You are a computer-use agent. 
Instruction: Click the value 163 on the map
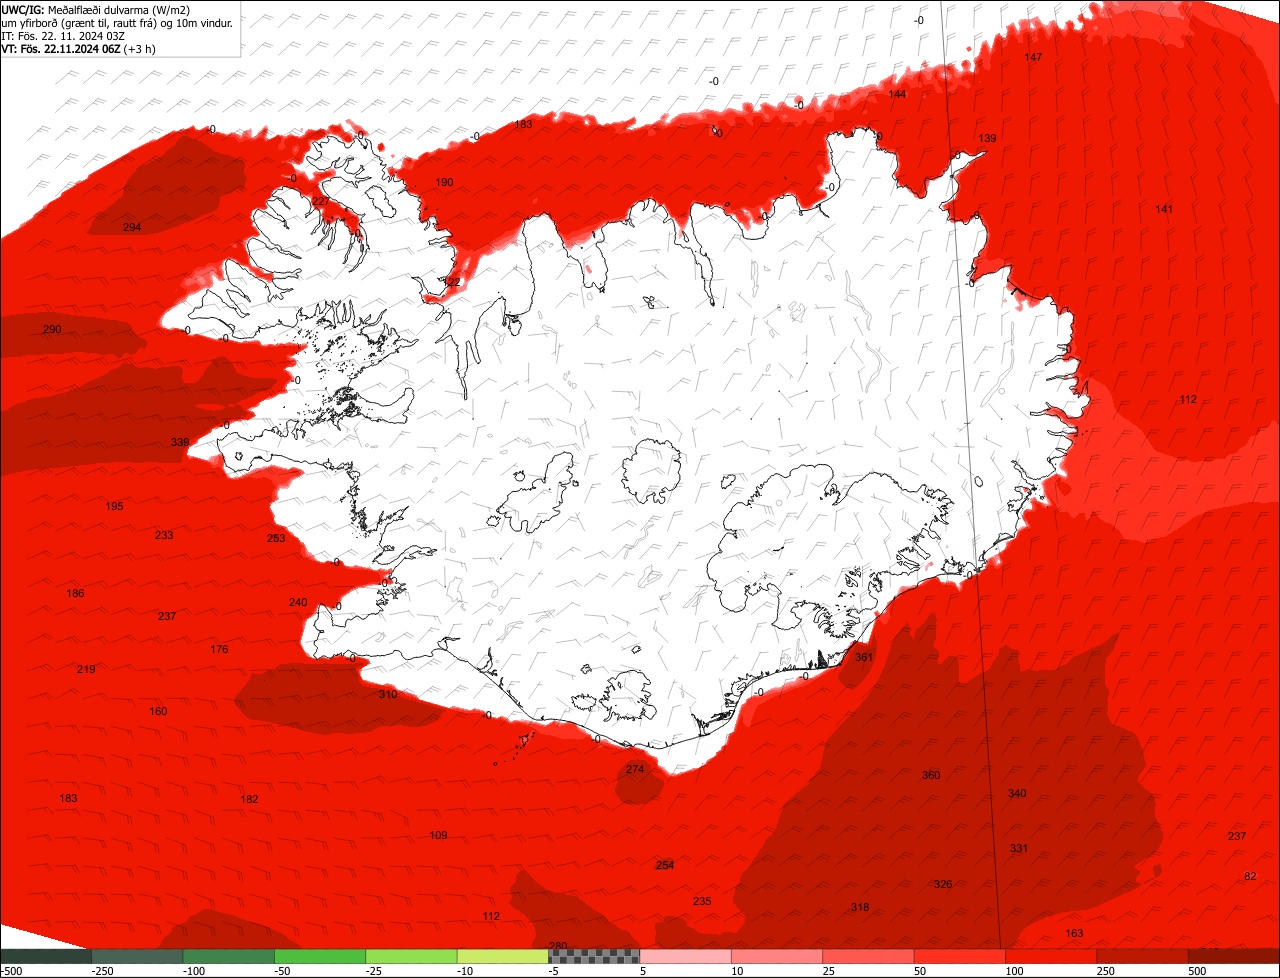pos(1074,933)
